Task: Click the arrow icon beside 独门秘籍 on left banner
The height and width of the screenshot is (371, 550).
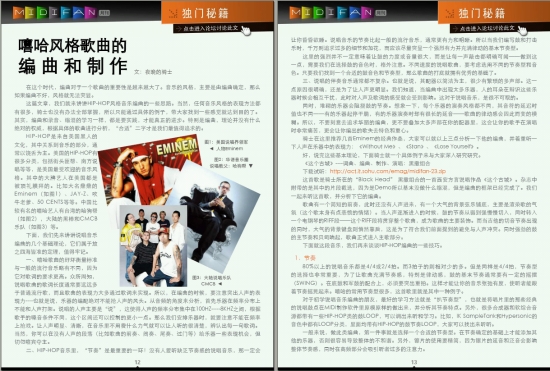Action: click(x=173, y=13)
